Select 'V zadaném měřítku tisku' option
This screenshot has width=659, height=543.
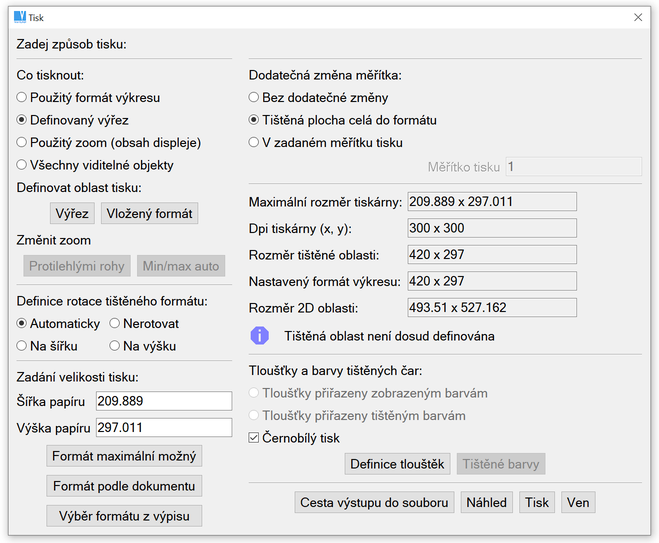click(x=254, y=142)
